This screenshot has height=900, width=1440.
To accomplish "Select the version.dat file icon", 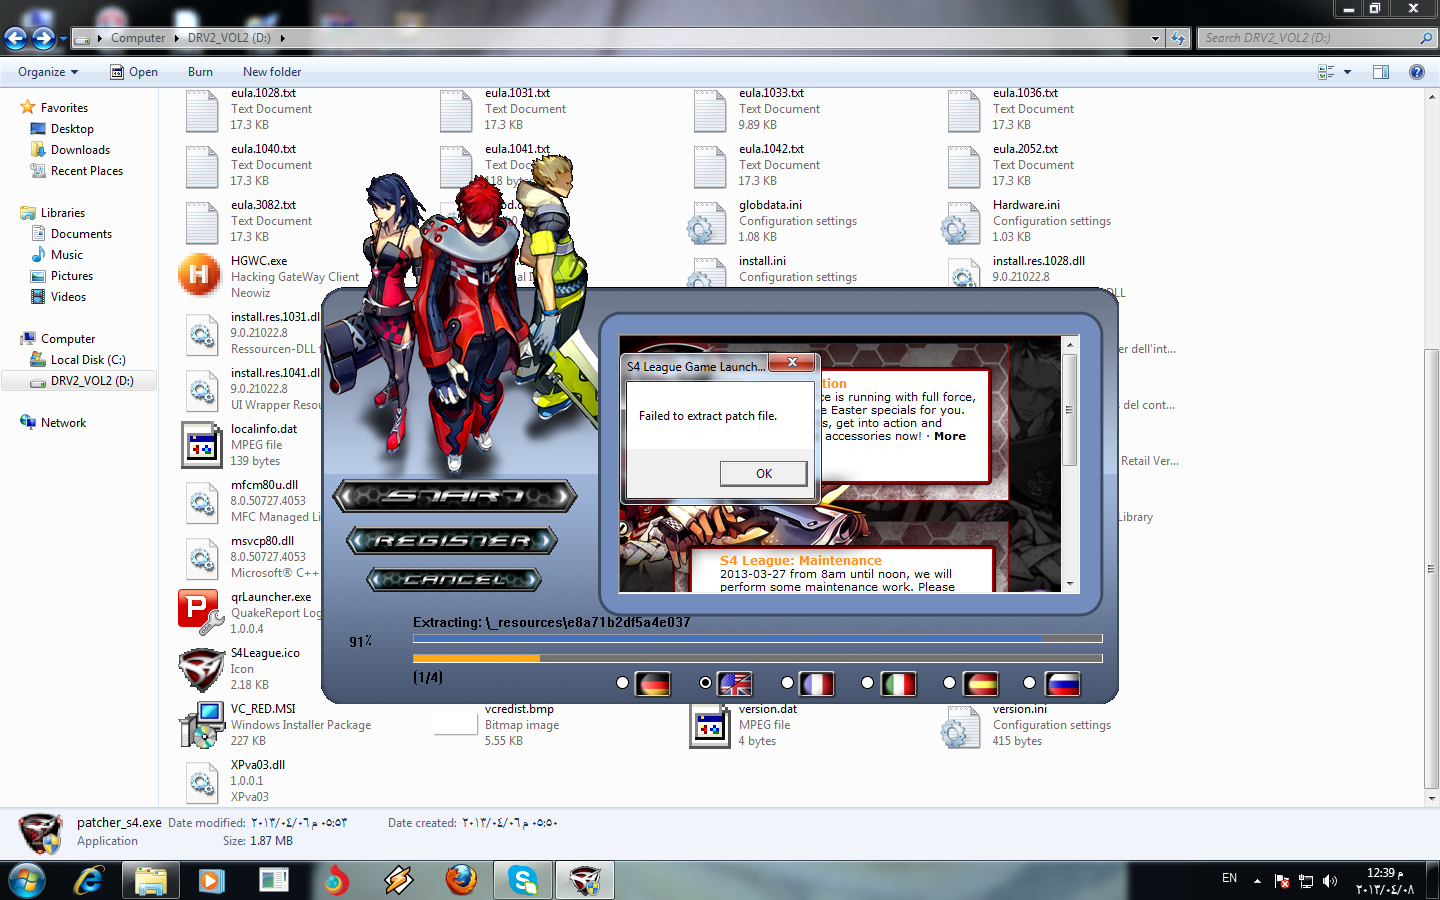I will pyautogui.click(x=710, y=725).
